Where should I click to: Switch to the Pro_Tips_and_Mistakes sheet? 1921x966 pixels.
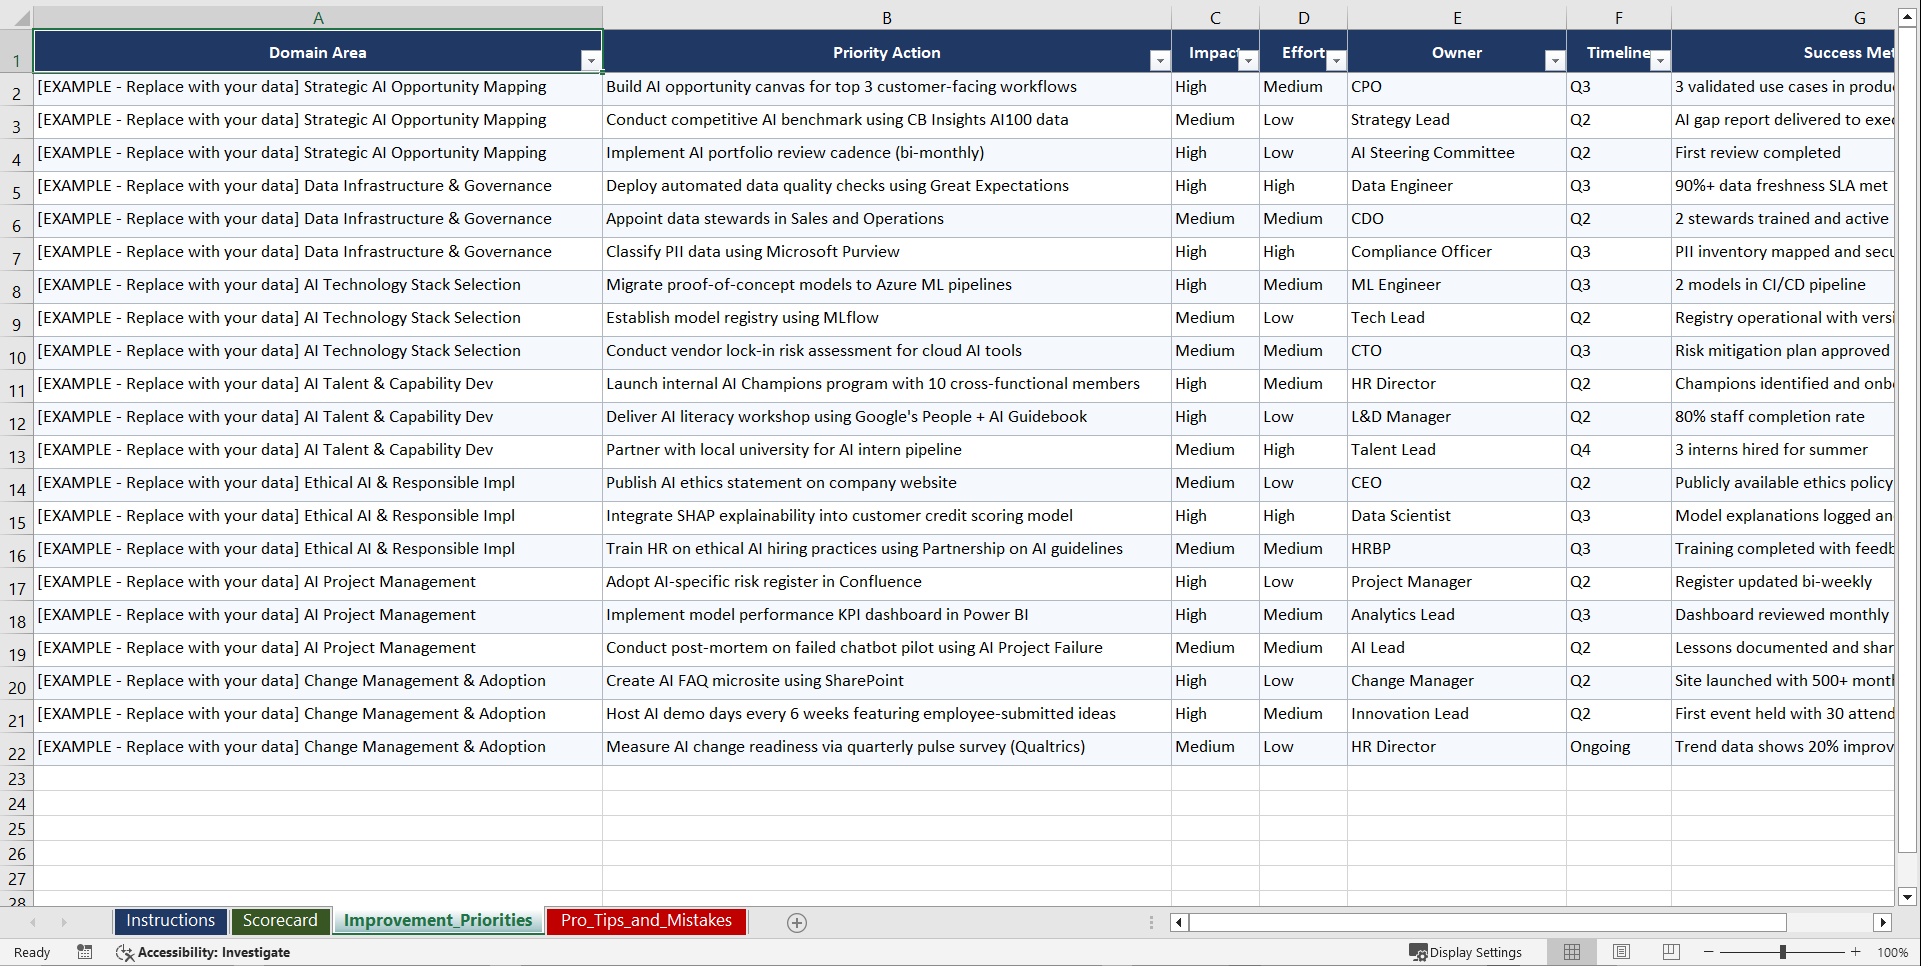[x=645, y=921]
